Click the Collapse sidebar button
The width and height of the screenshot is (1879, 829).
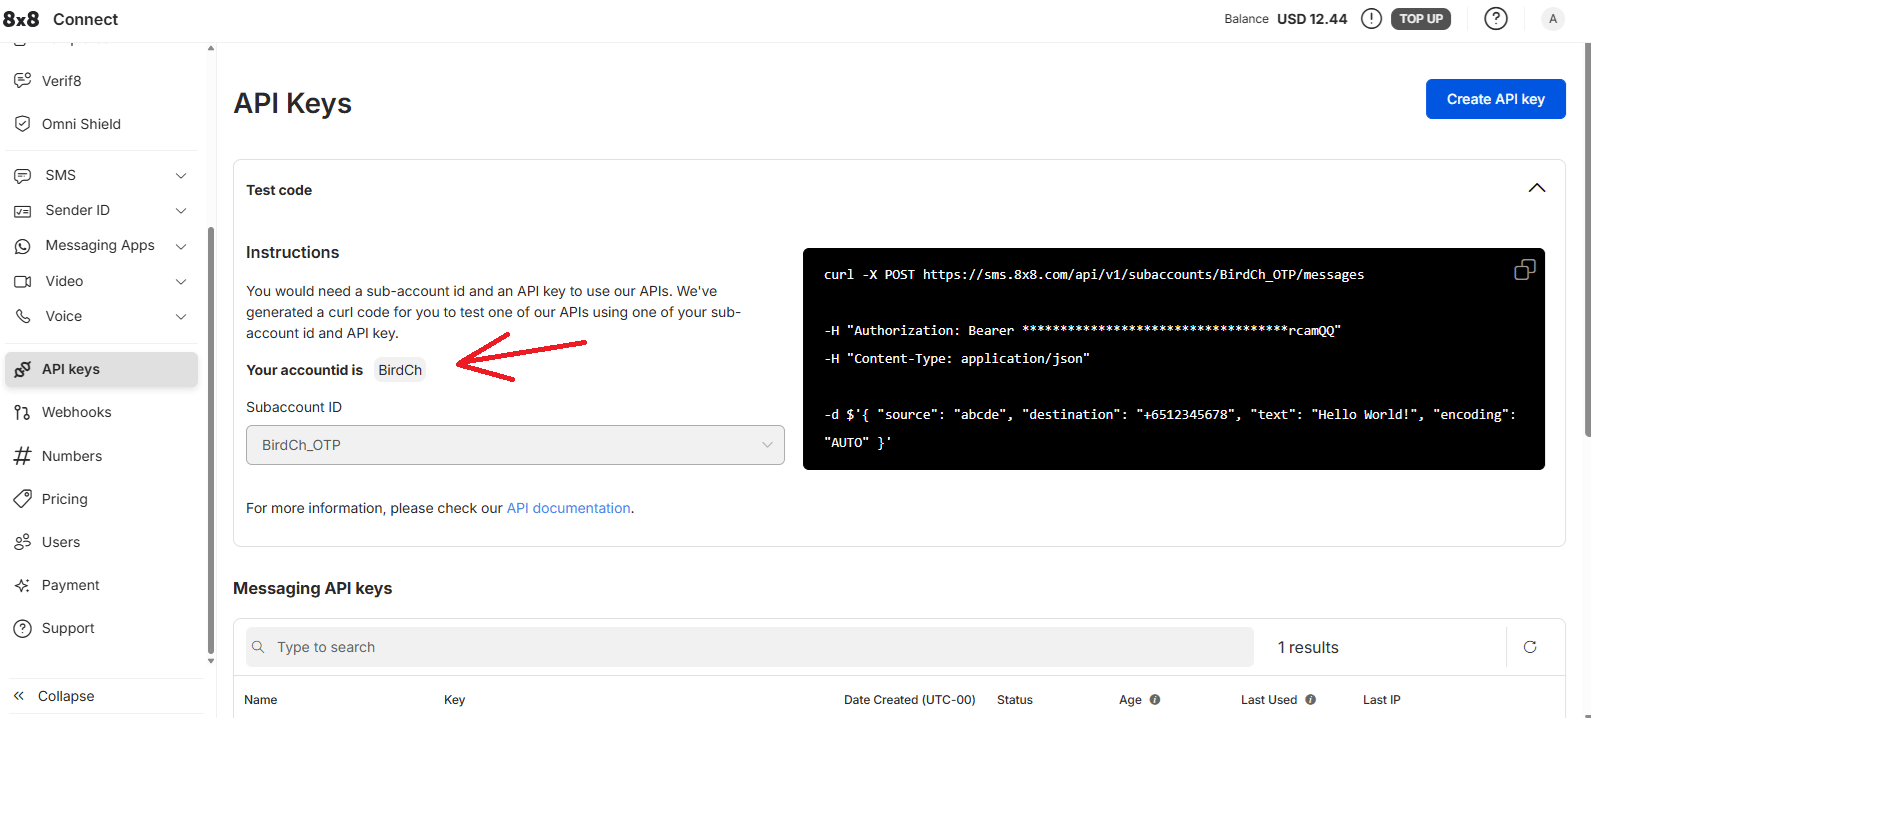coord(66,696)
